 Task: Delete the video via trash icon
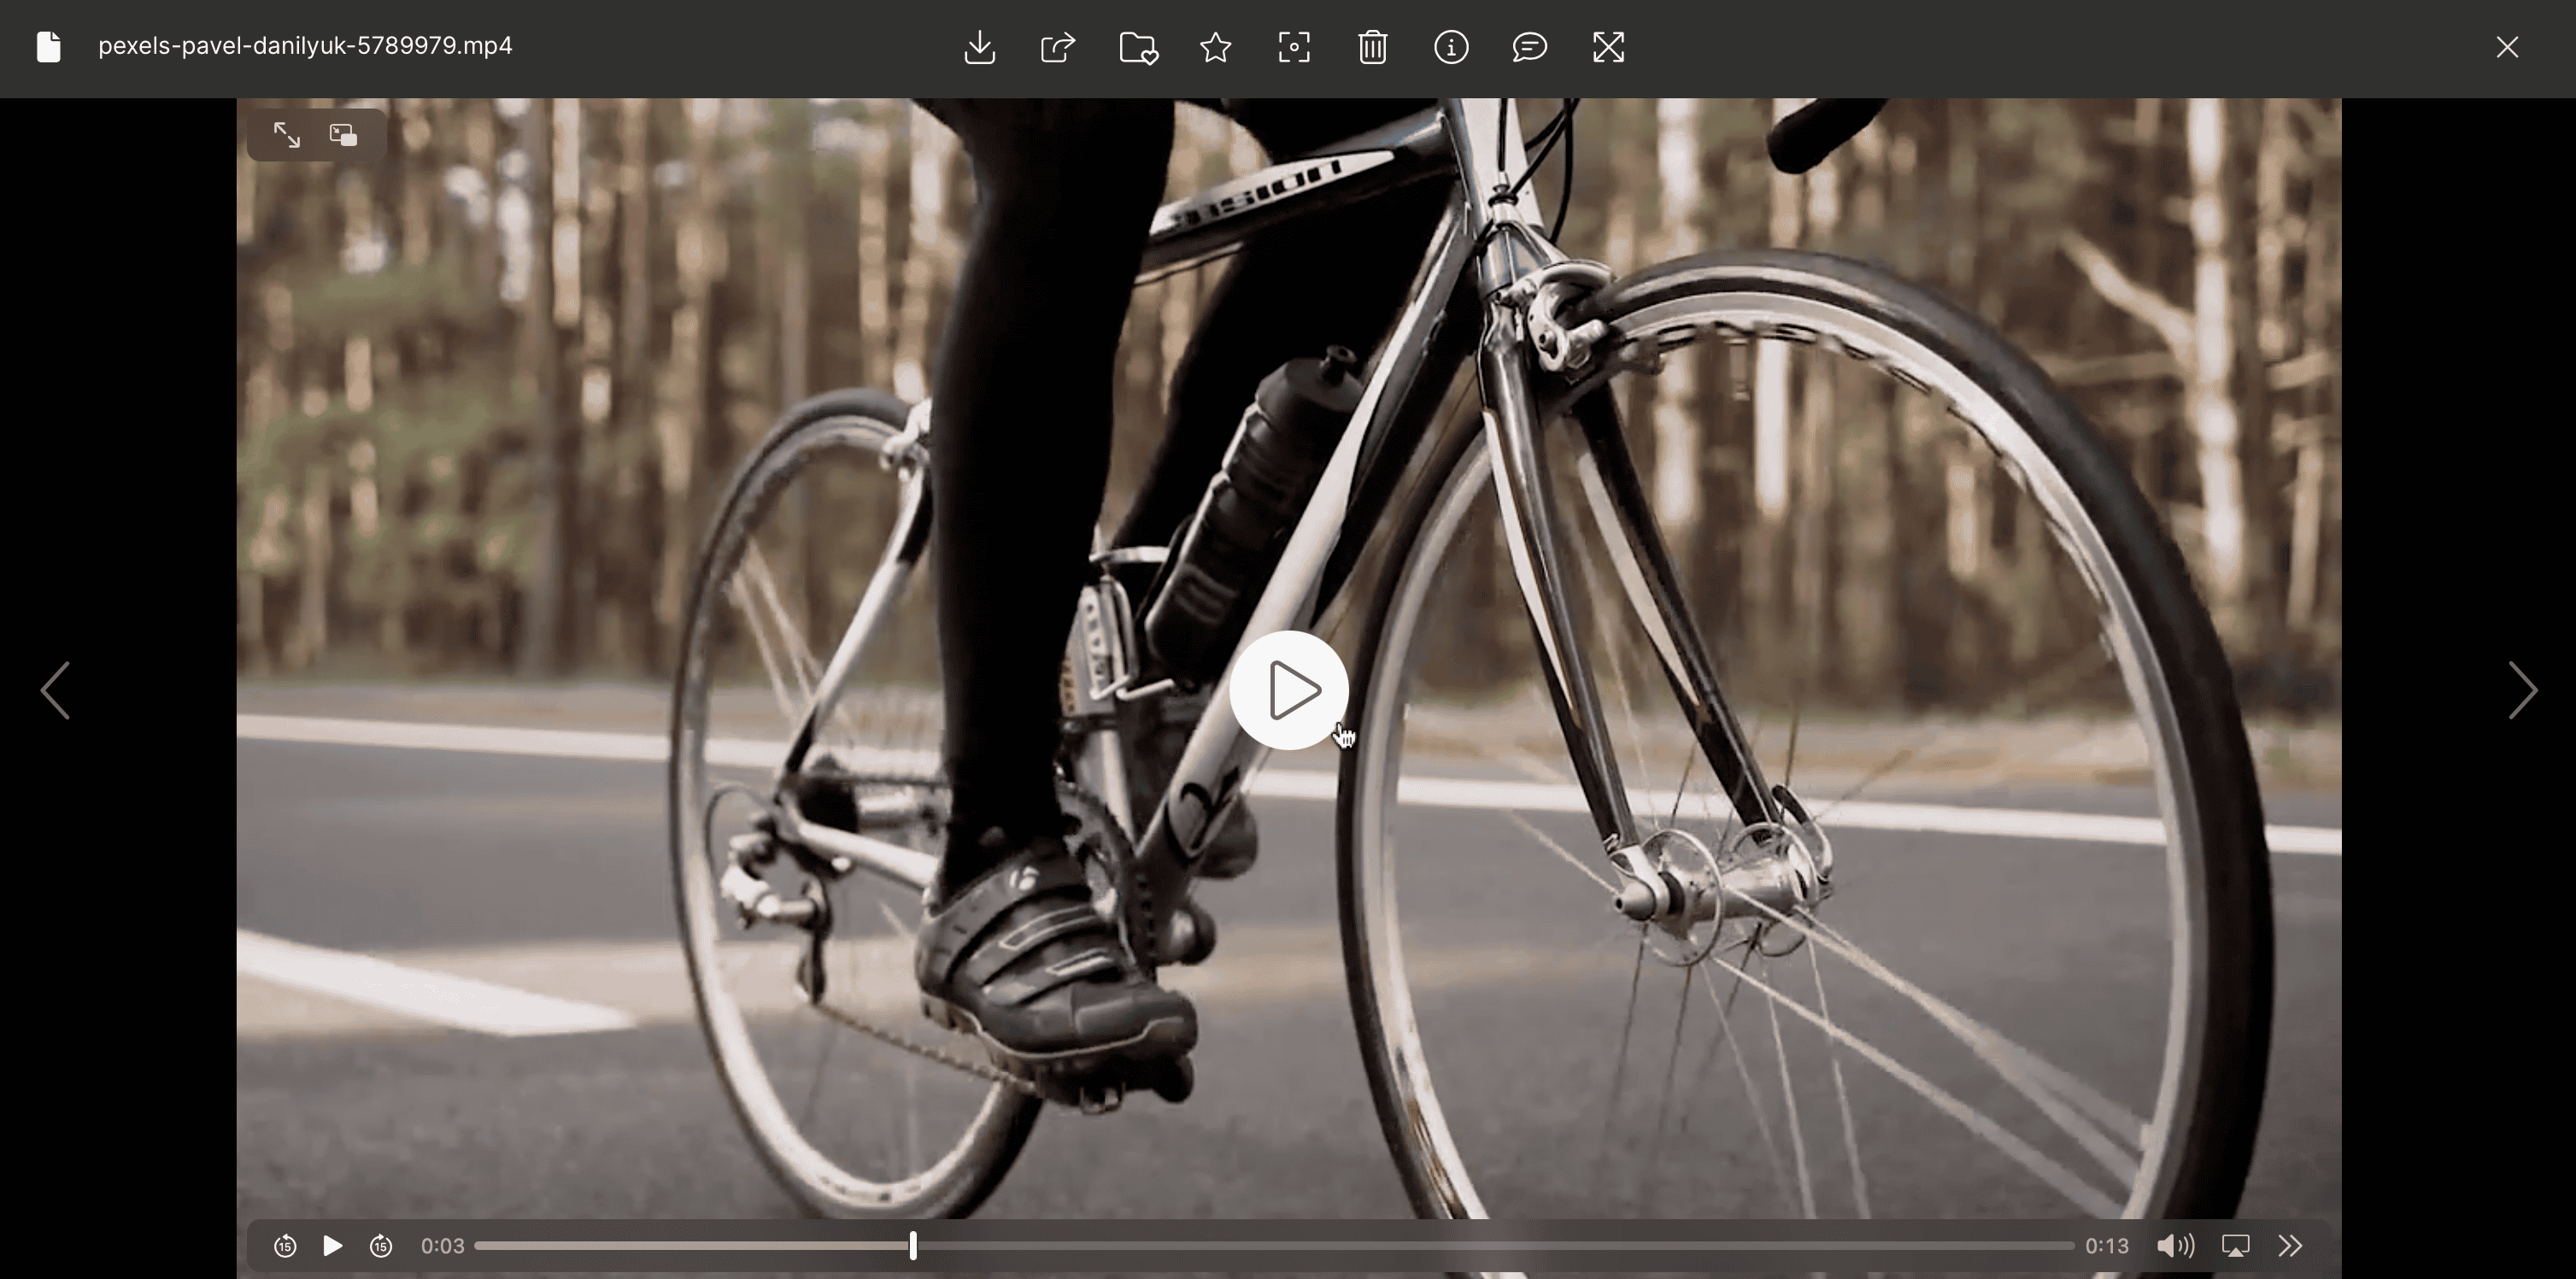[1371, 47]
